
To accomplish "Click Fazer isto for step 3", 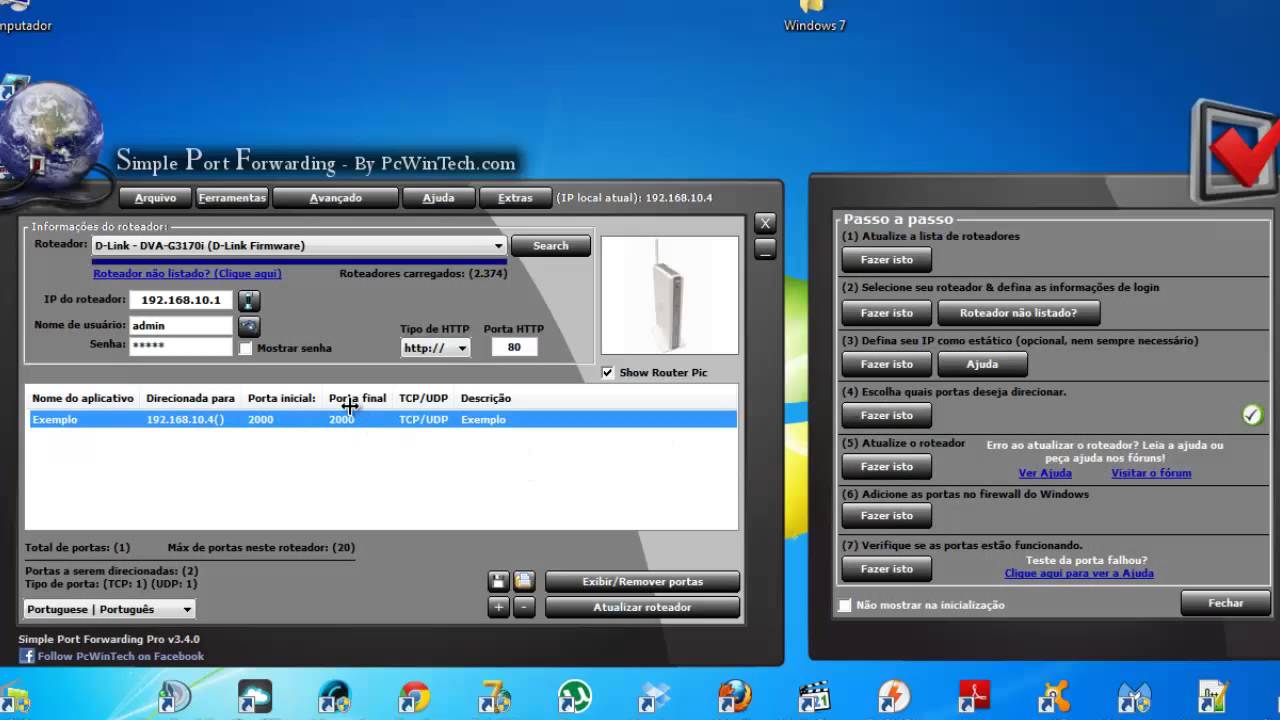I will 887,364.
